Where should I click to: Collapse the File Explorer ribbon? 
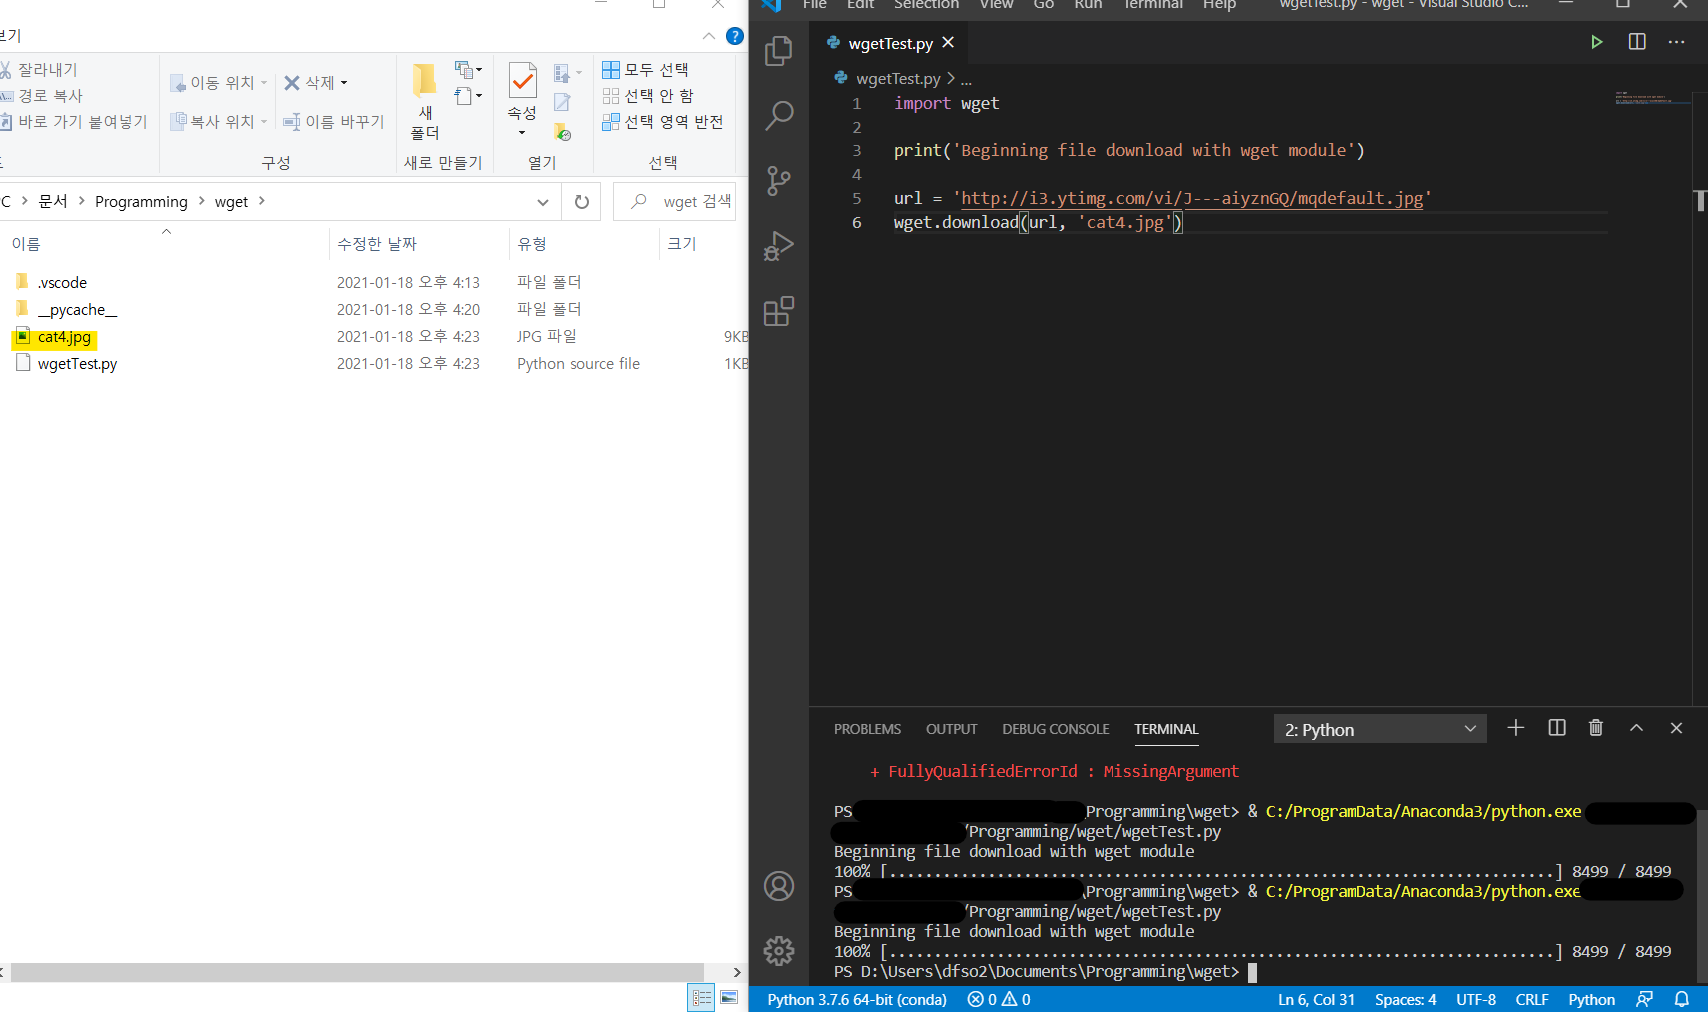(709, 36)
